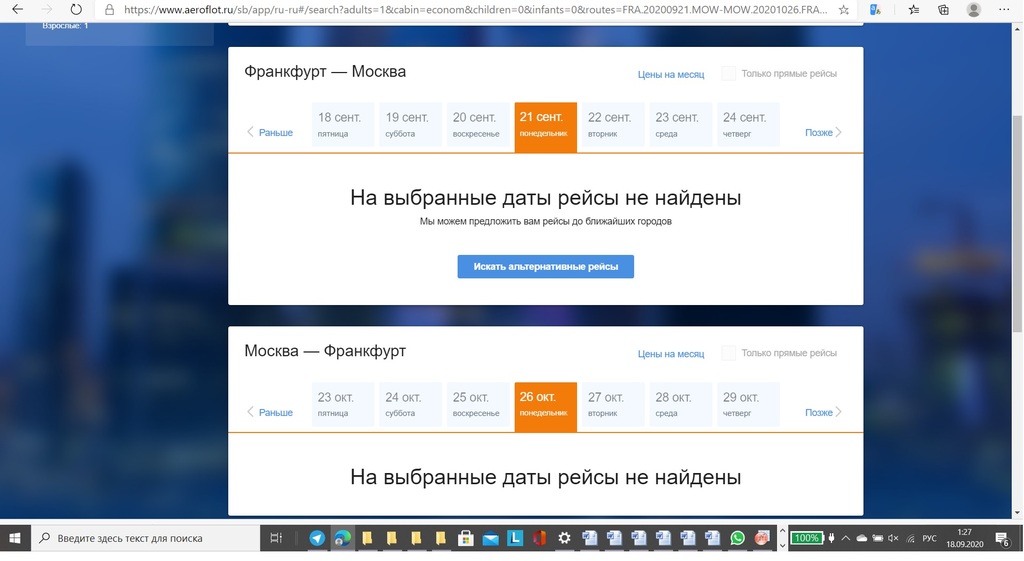The height and width of the screenshot is (561, 1024).
Task: Enable Только прямые рейсы for Москва — Франкфурт
Action: [x=728, y=353]
